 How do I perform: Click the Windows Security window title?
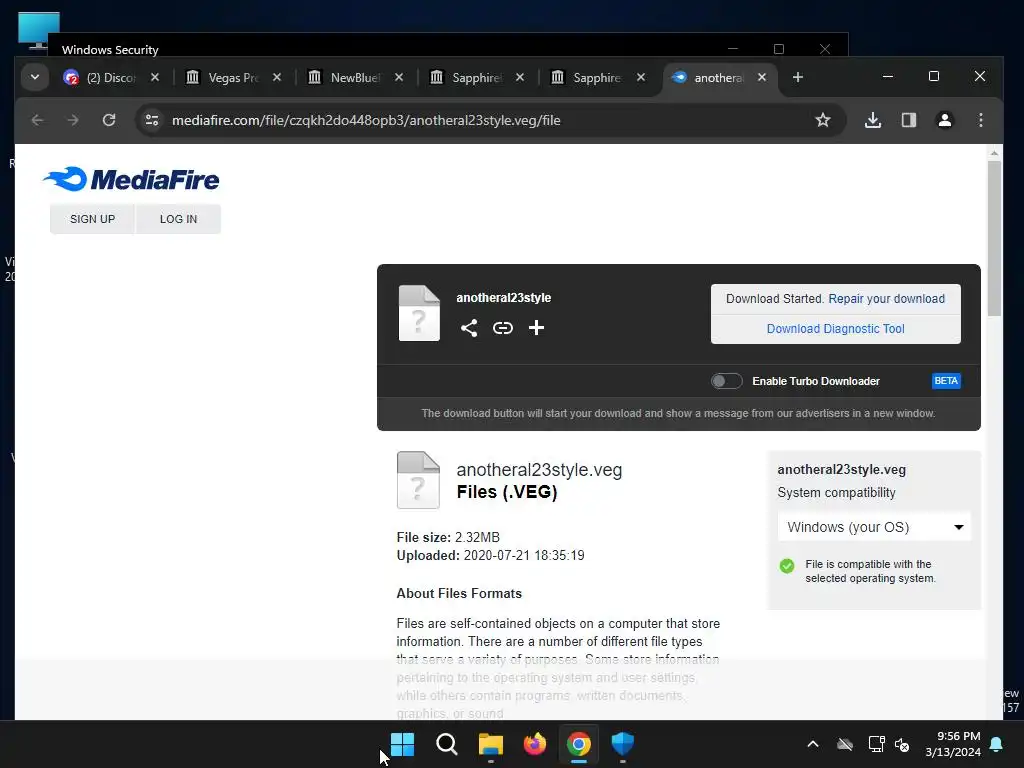click(x=110, y=50)
